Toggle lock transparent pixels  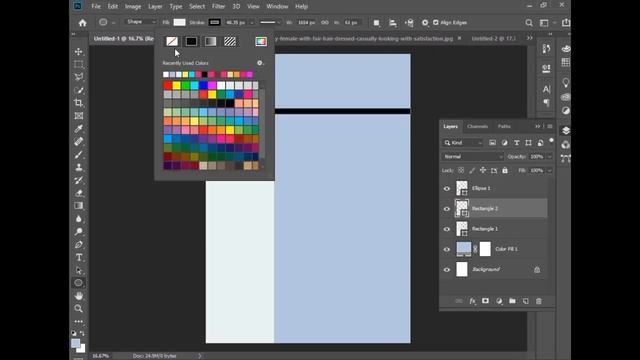click(x=461, y=171)
